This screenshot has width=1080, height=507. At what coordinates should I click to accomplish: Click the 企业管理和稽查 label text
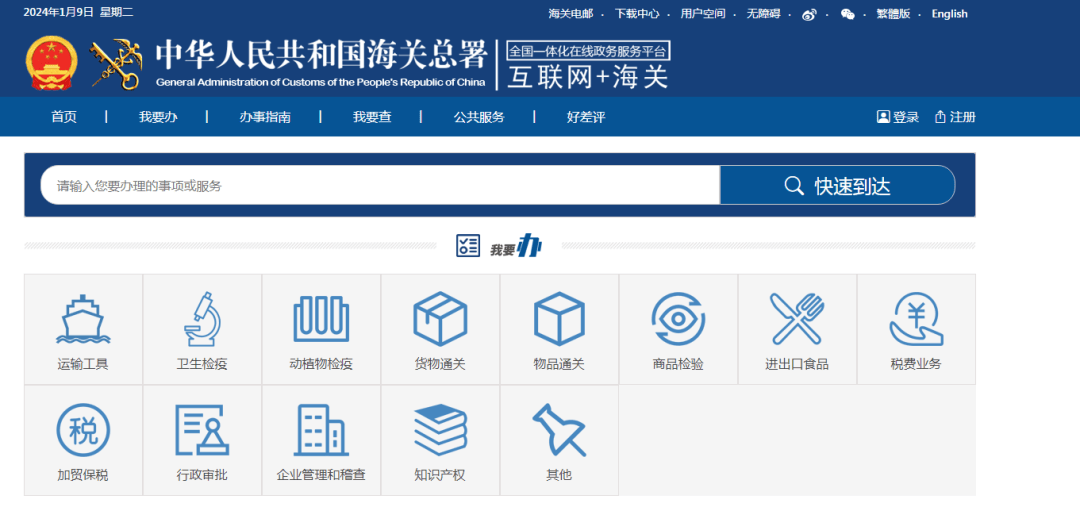(321, 475)
